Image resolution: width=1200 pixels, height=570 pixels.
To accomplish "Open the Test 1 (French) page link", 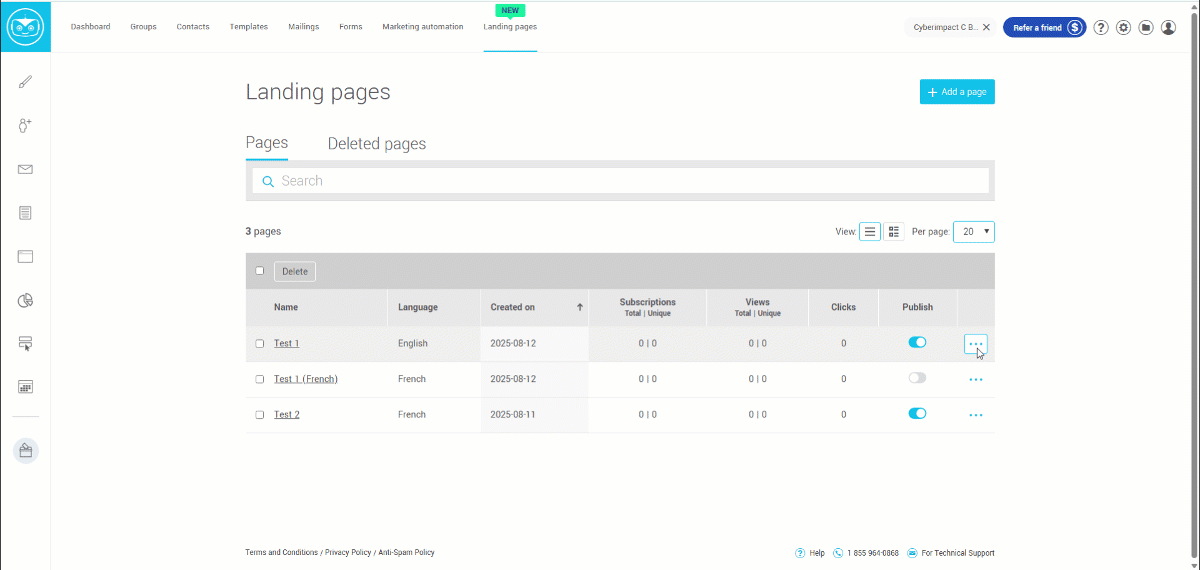I will click(305, 379).
